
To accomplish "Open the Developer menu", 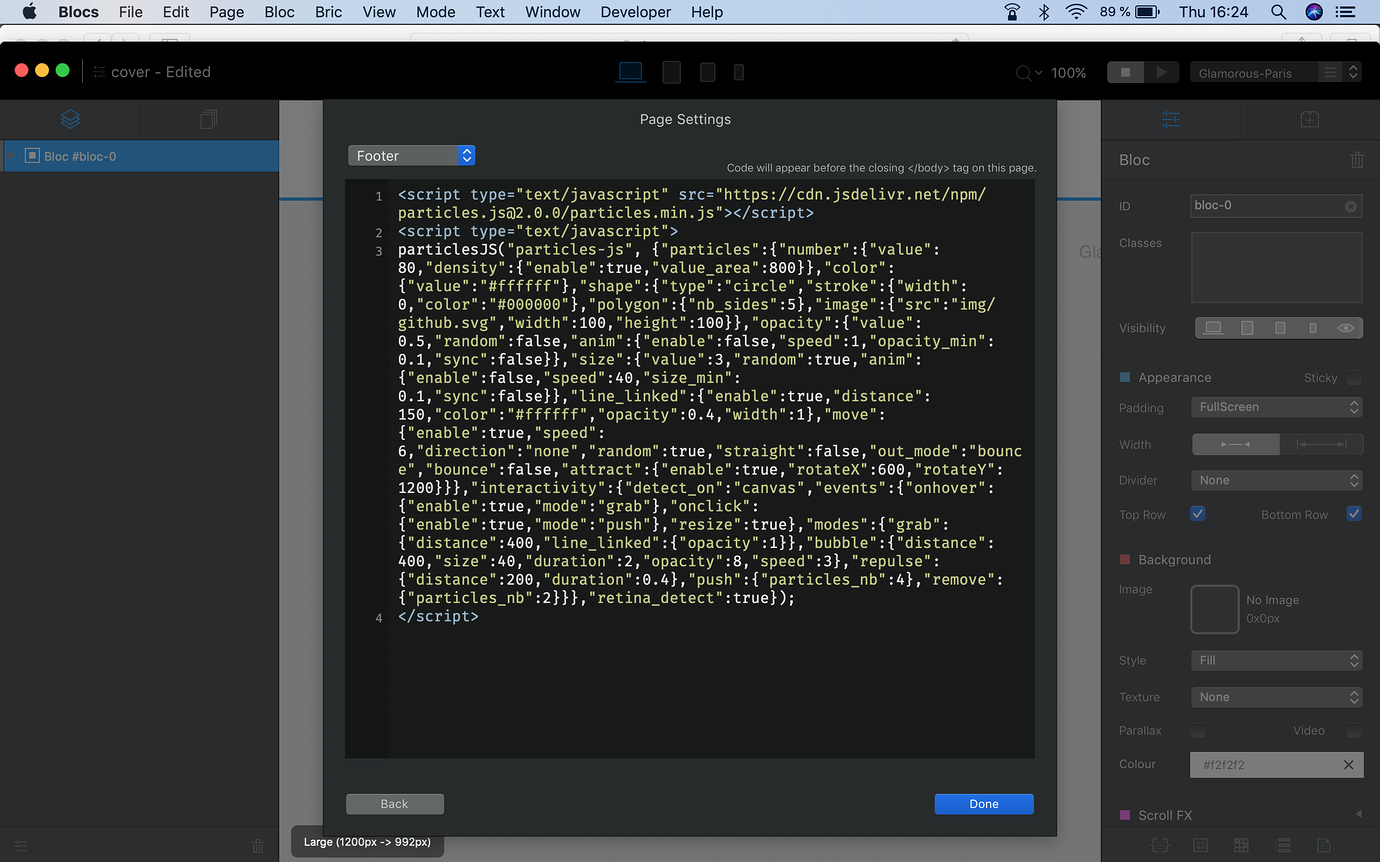I will [x=635, y=12].
